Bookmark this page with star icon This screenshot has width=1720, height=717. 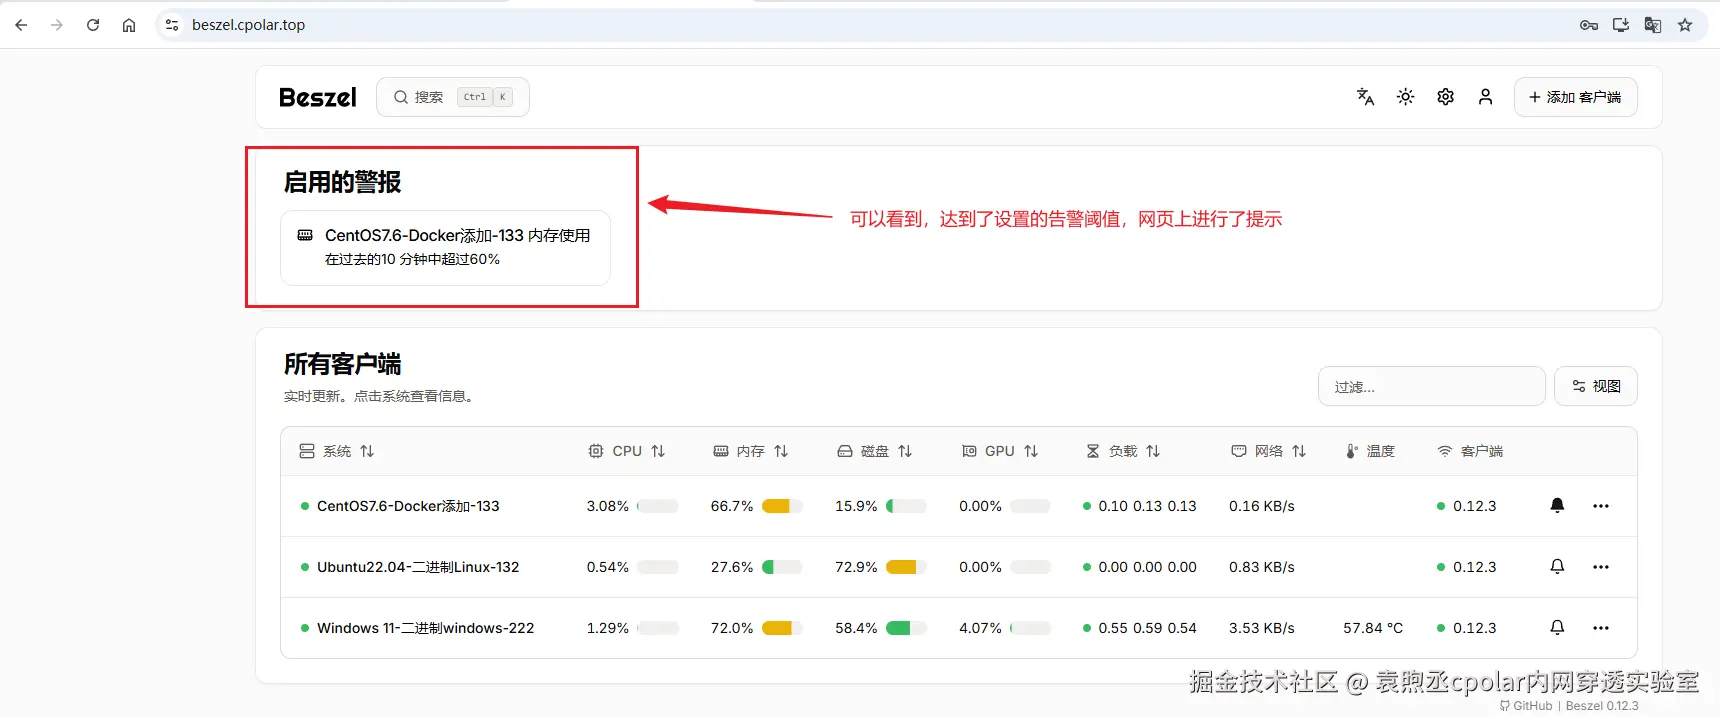pyautogui.click(x=1685, y=25)
